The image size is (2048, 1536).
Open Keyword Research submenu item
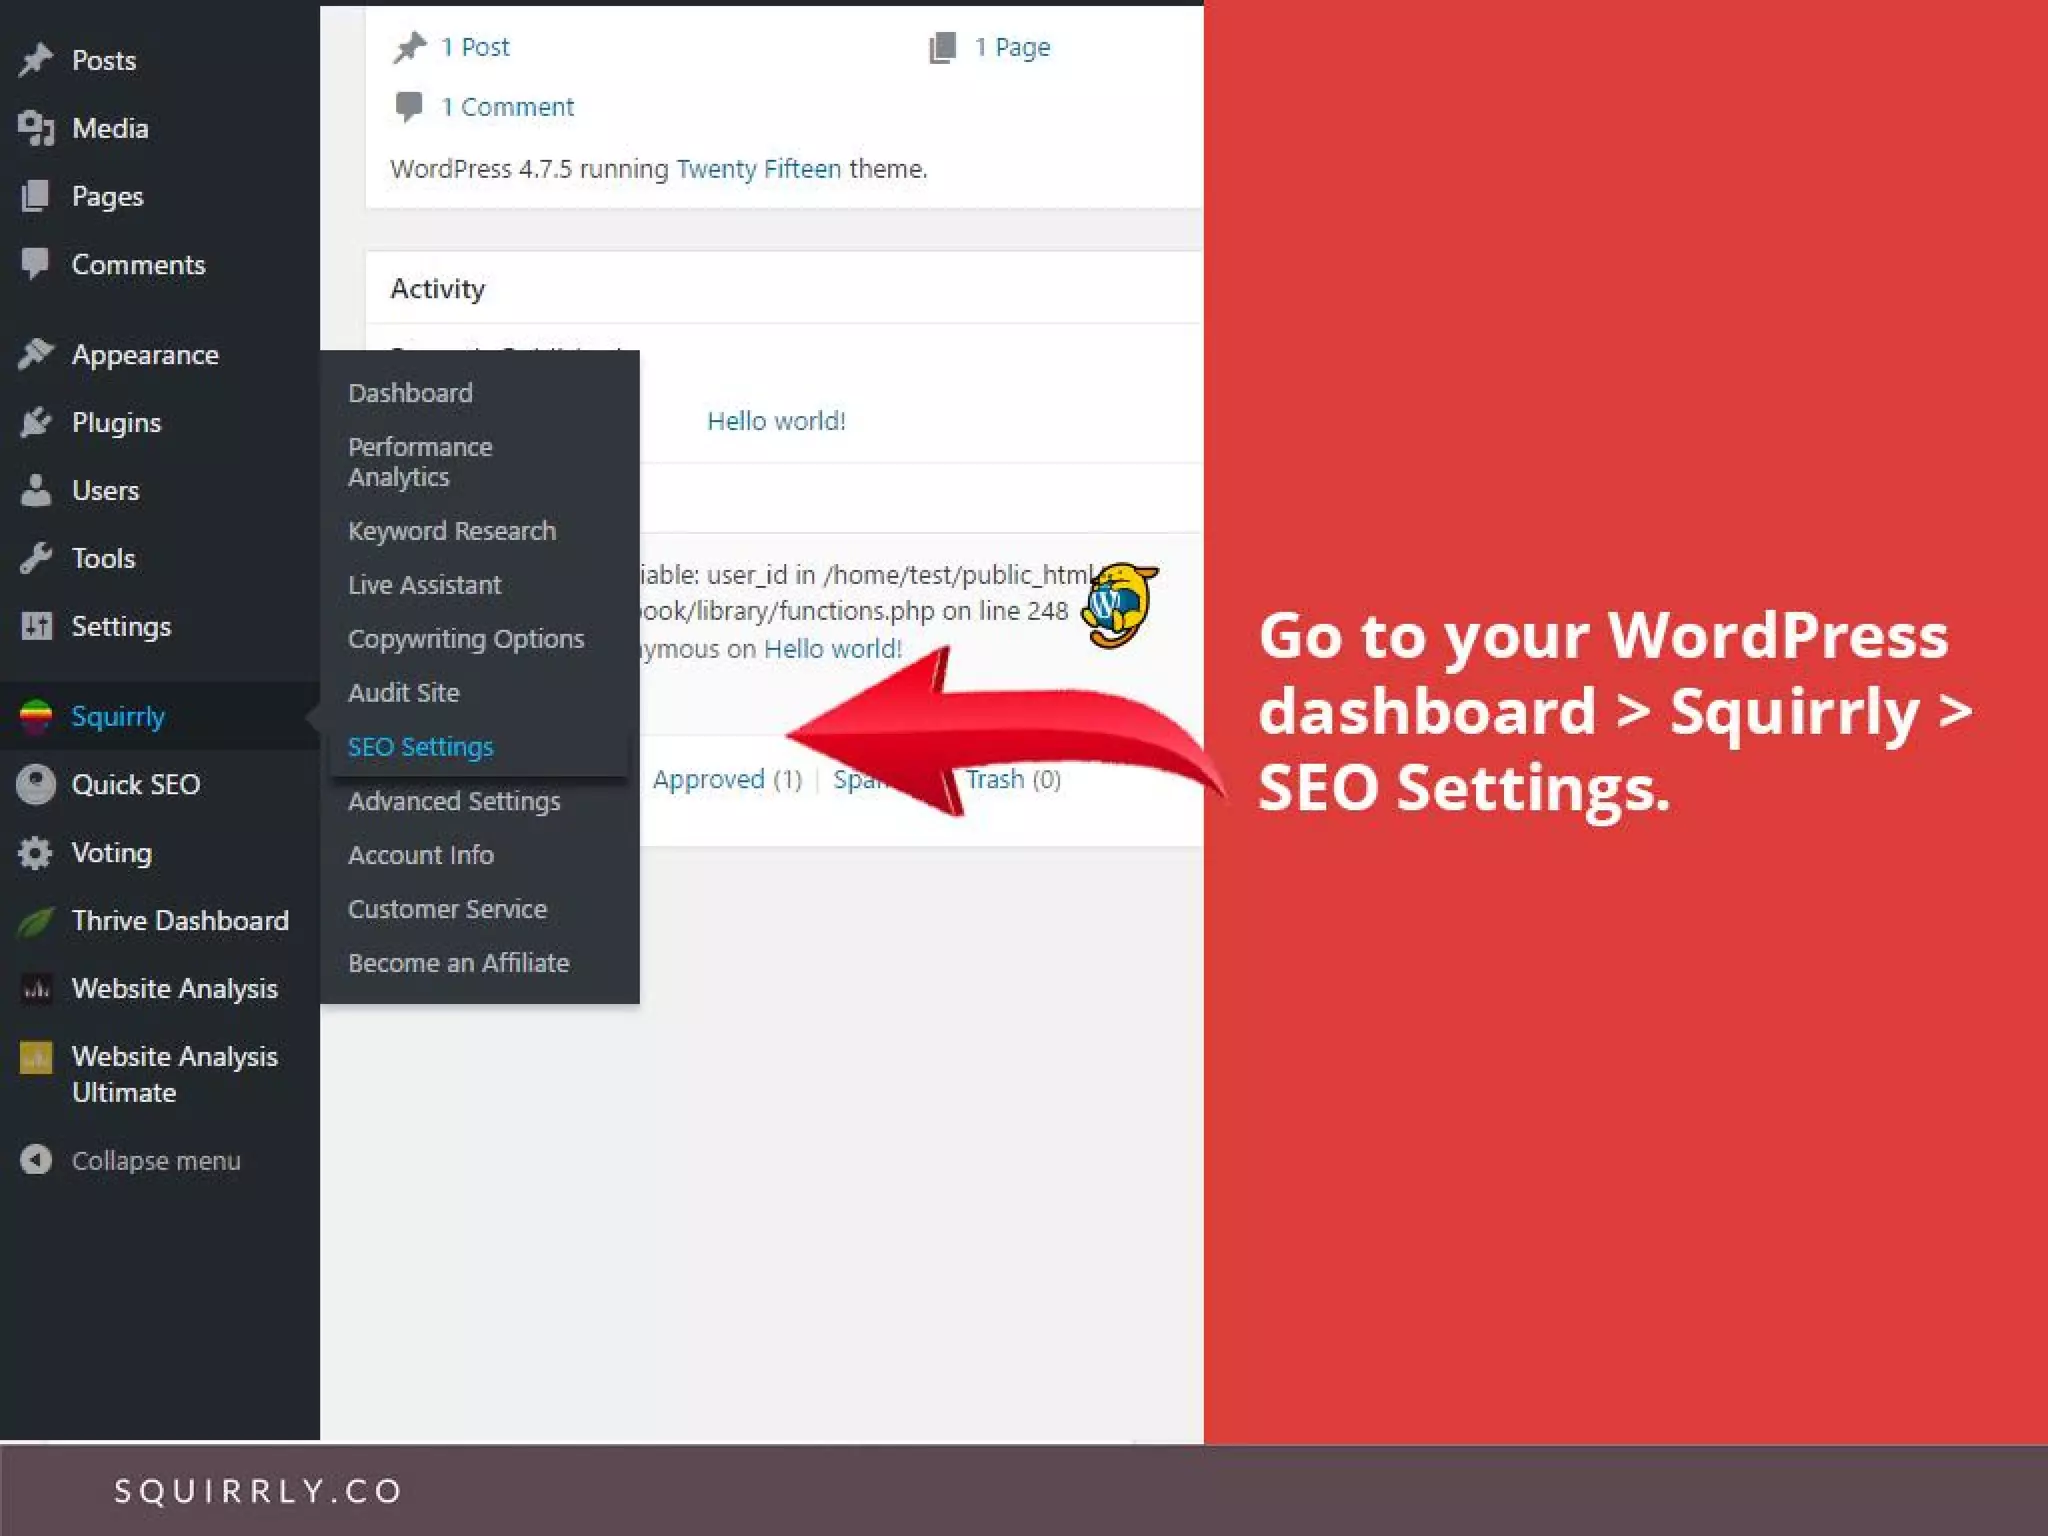(x=451, y=531)
